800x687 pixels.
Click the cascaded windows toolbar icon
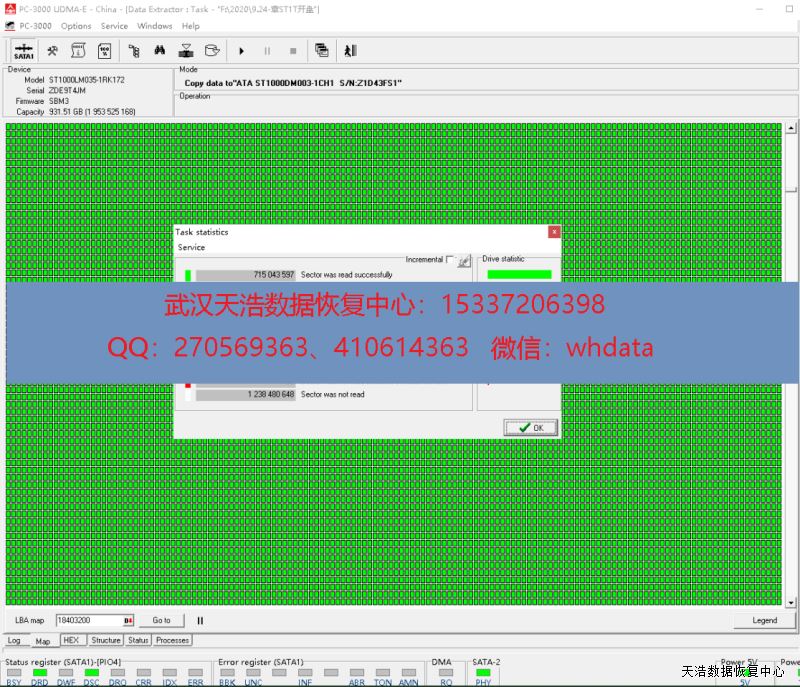321,50
